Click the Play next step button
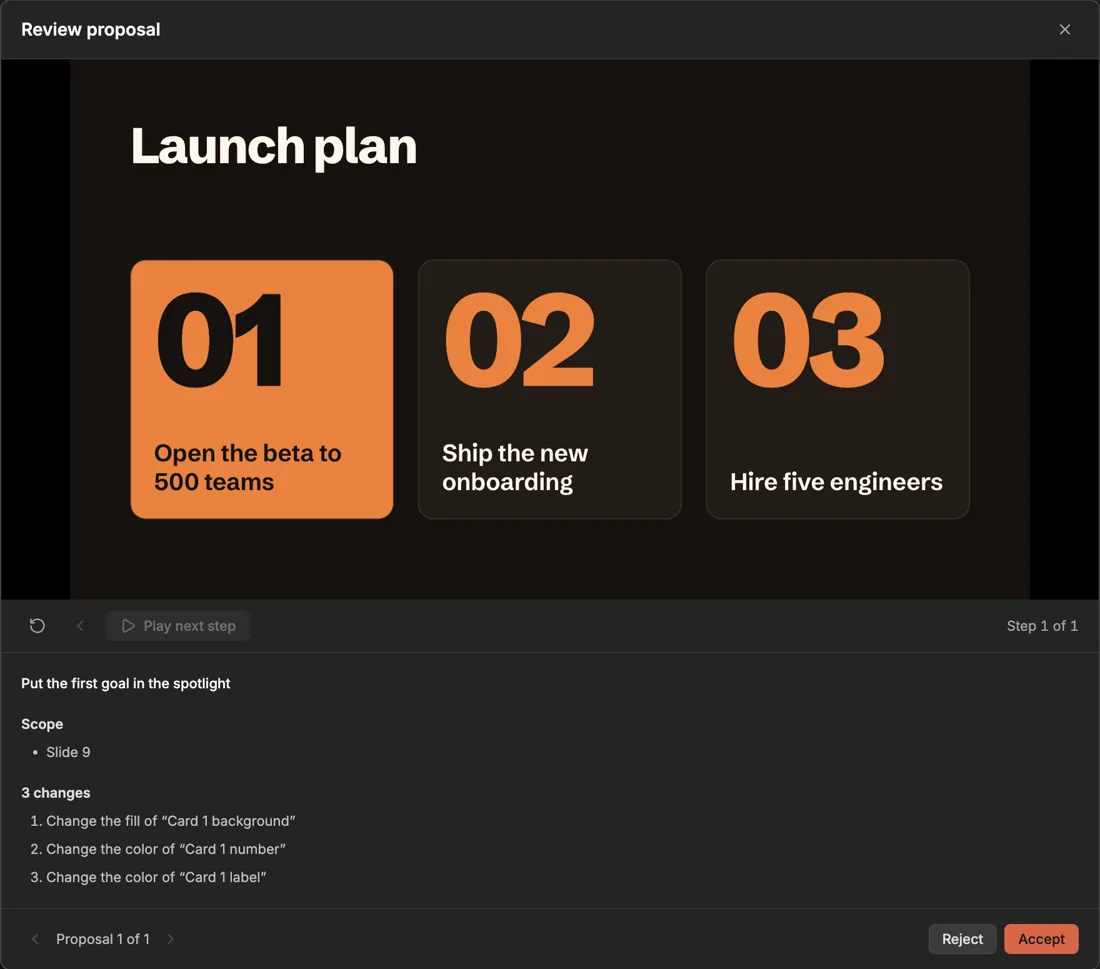The image size is (1100, 969). click(178, 625)
